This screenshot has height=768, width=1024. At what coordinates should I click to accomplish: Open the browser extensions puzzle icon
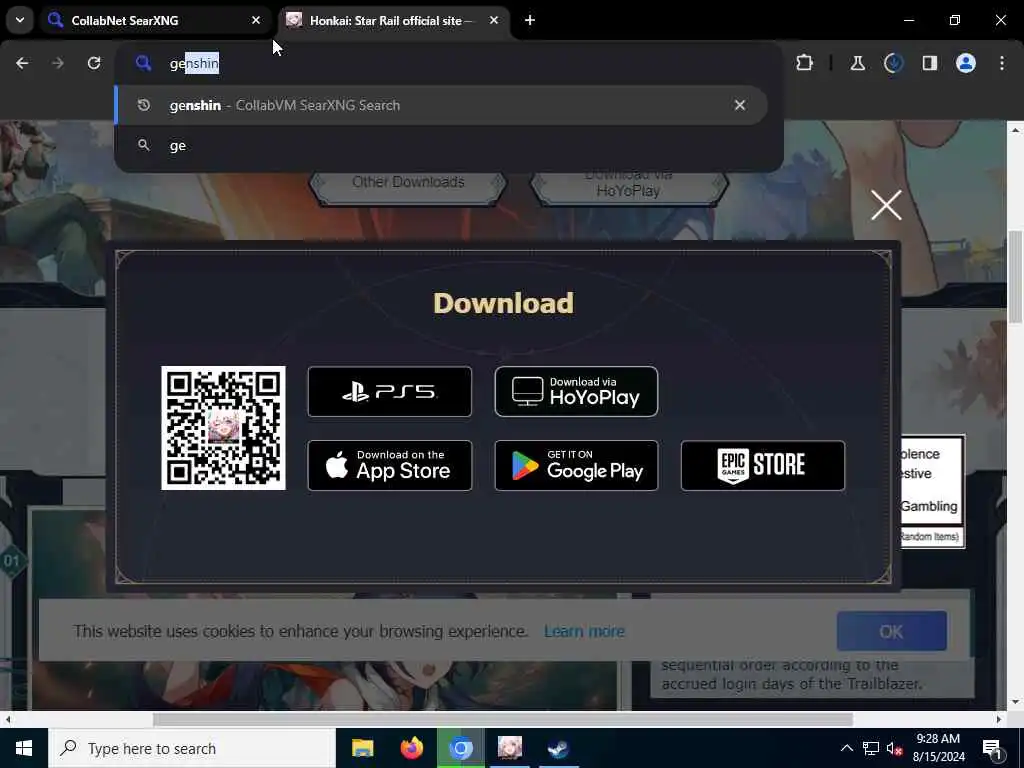[805, 63]
